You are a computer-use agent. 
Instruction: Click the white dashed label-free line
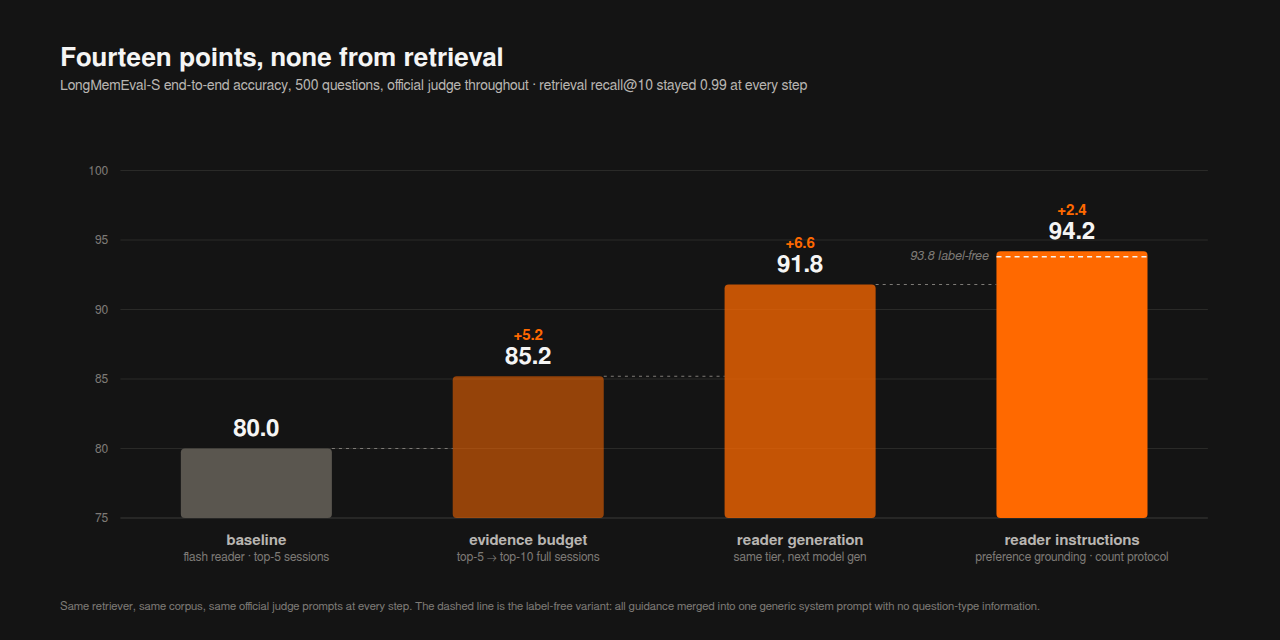(1072, 257)
